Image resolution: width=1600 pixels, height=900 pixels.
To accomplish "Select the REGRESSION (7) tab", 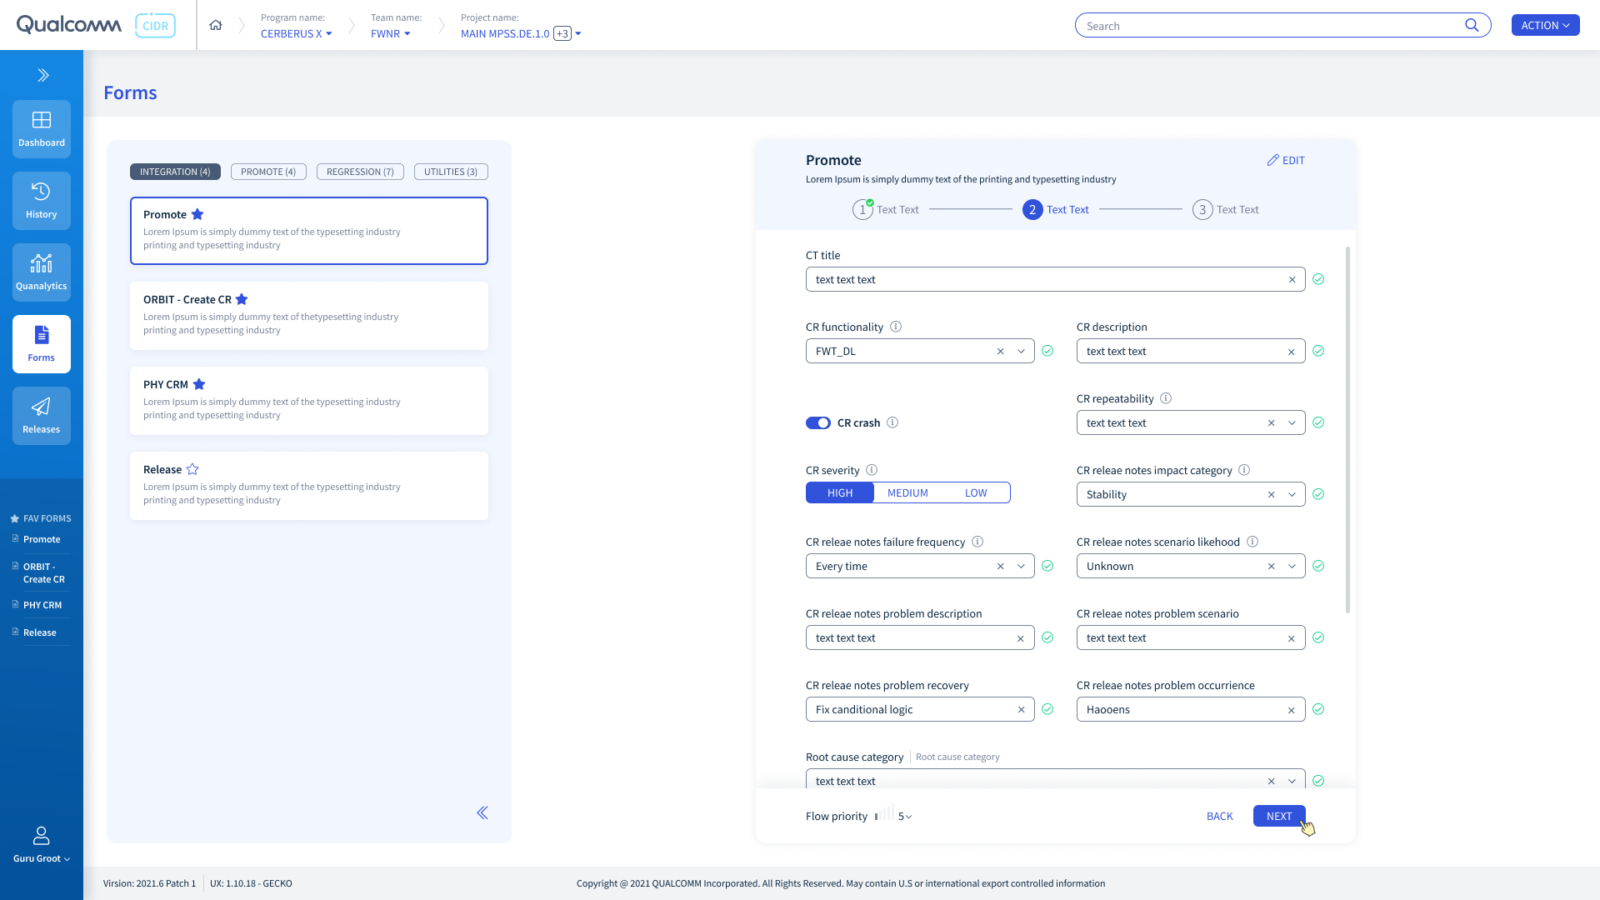I will 360,172.
